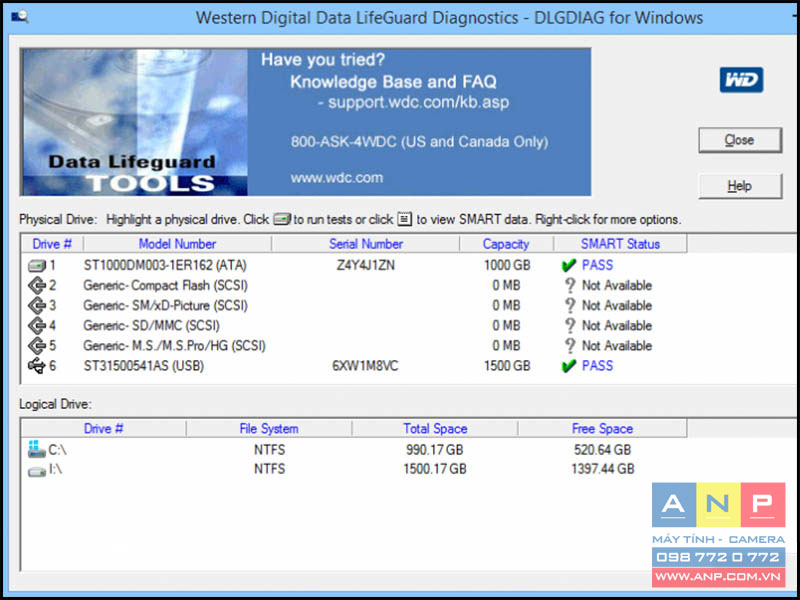The width and height of the screenshot is (800, 600).
Task: Select the Generic- Compact Flash (SCSI) drive
Action: pyautogui.click(x=165, y=286)
